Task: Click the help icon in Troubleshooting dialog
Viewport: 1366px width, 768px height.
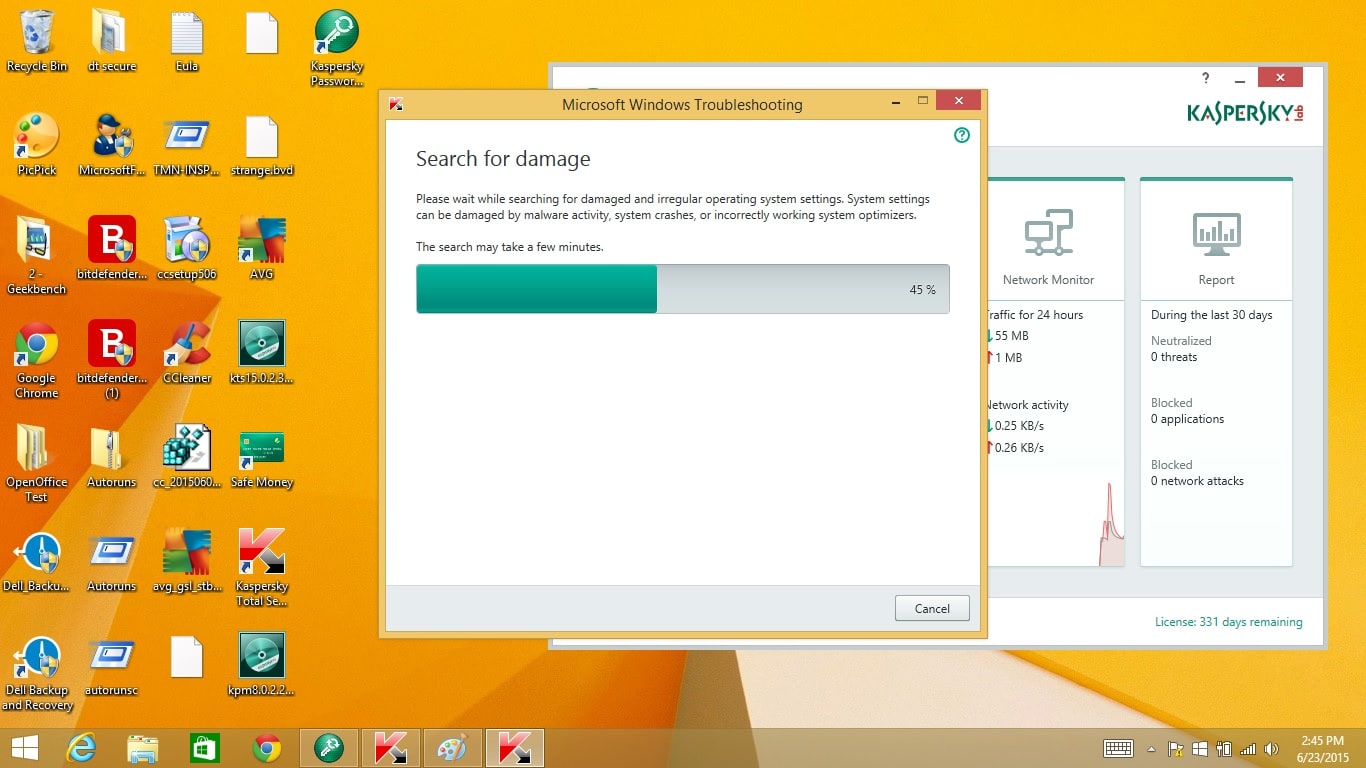Action: tap(962, 135)
